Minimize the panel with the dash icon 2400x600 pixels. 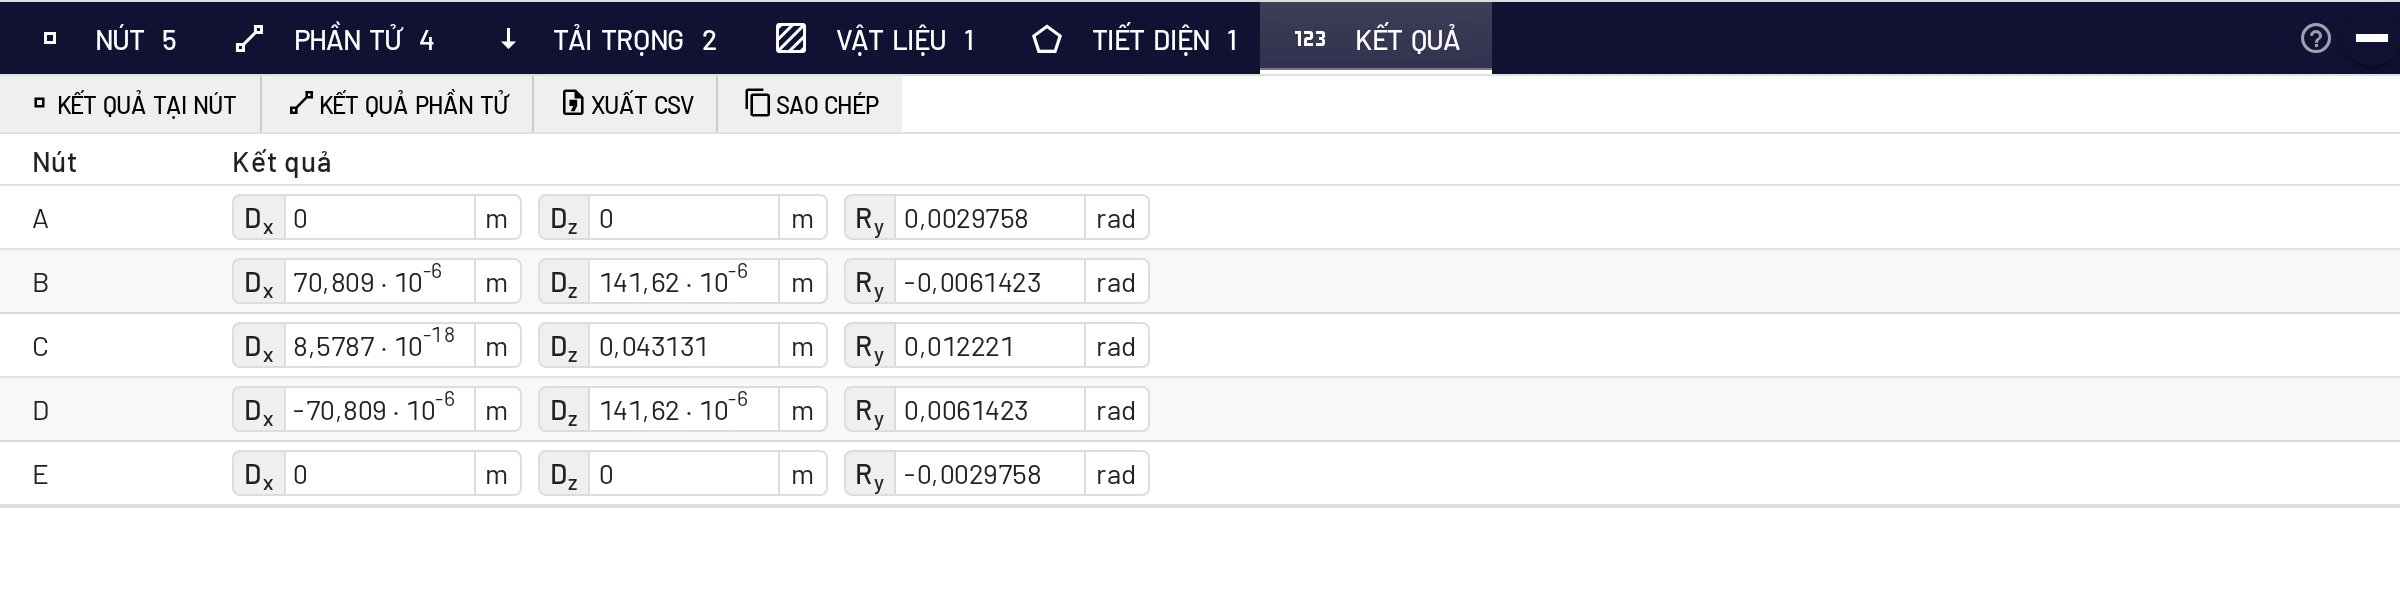pyautogui.click(x=2372, y=38)
